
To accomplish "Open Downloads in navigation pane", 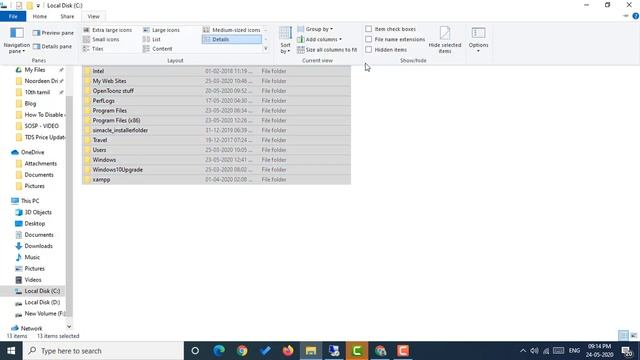I will point(38,246).
